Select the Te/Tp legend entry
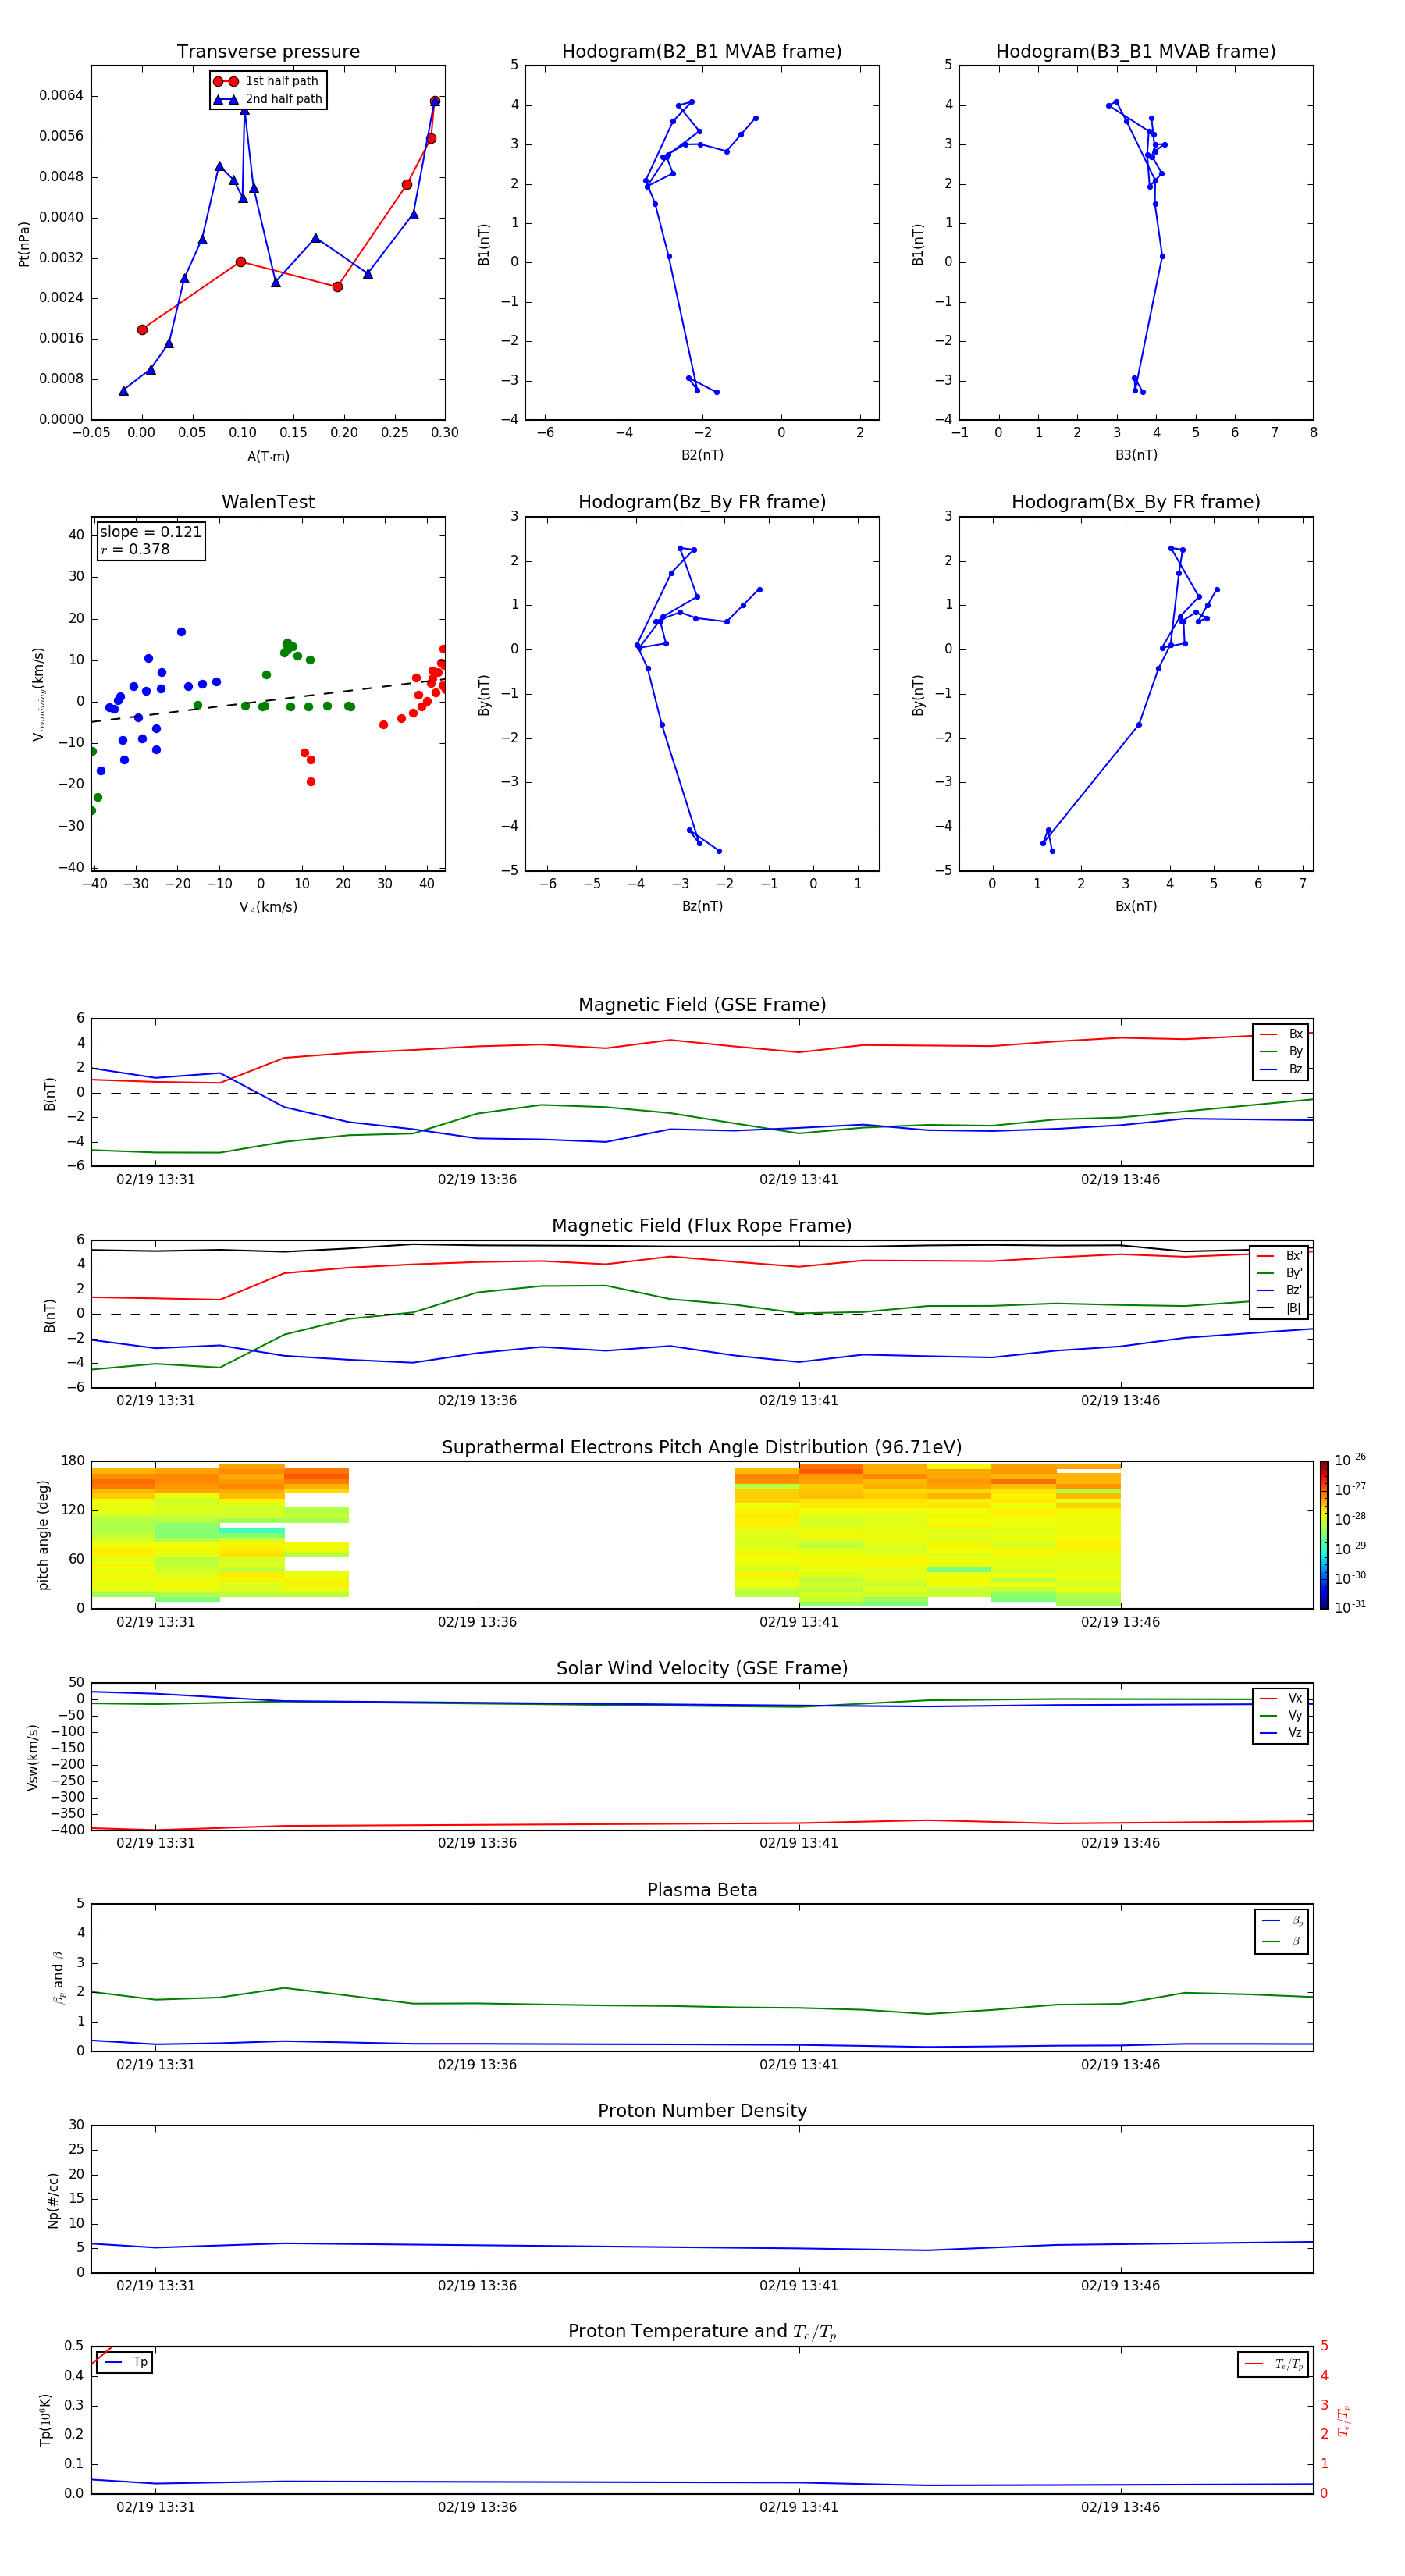 (1275, 2364)
